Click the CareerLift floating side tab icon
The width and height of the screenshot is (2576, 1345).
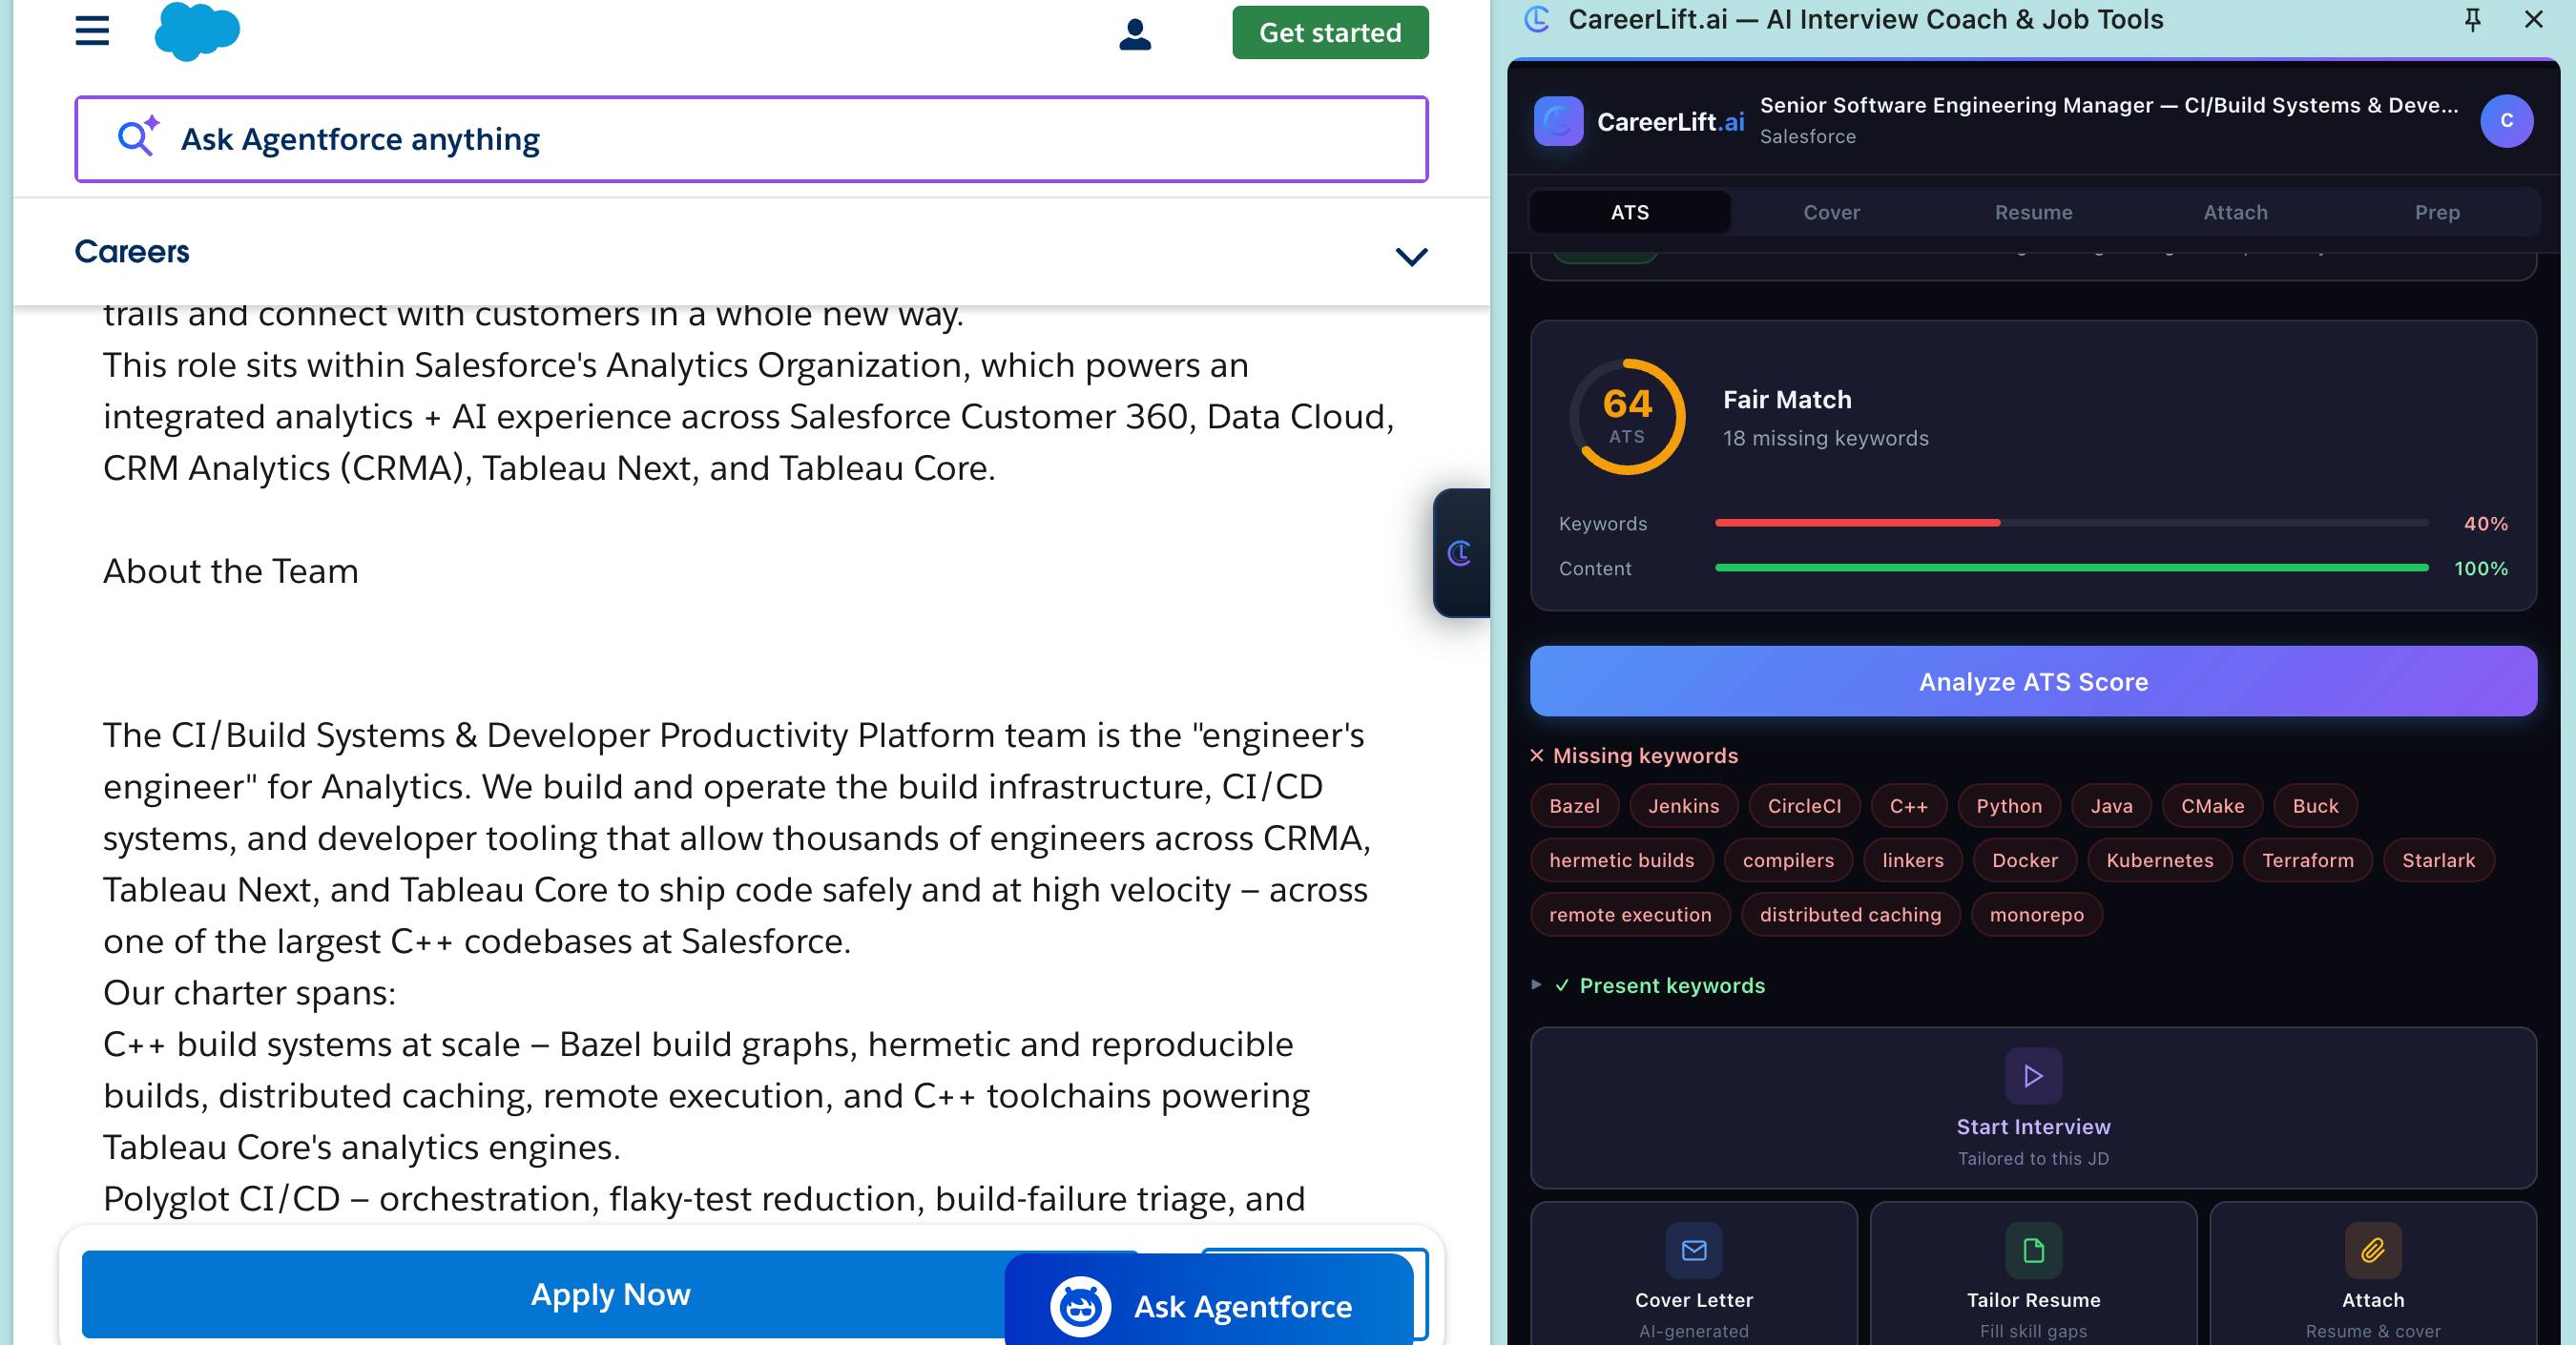pos(1460,553)
